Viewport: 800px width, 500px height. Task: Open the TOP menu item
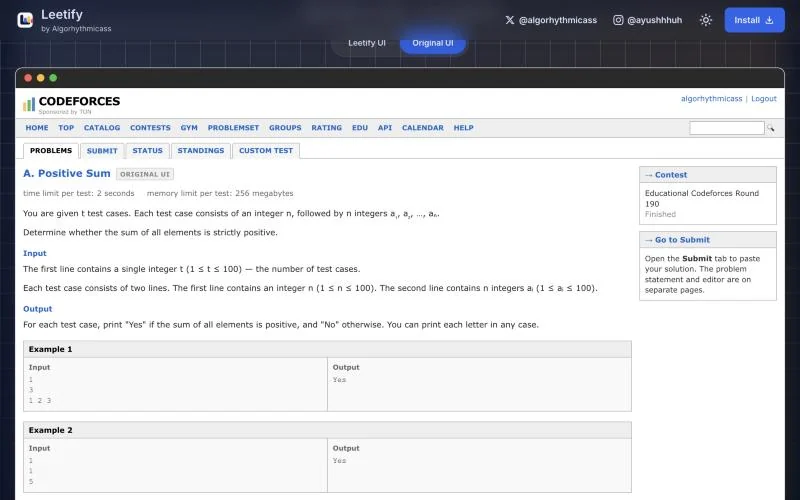pyautogui.click(x=66, y=128)
